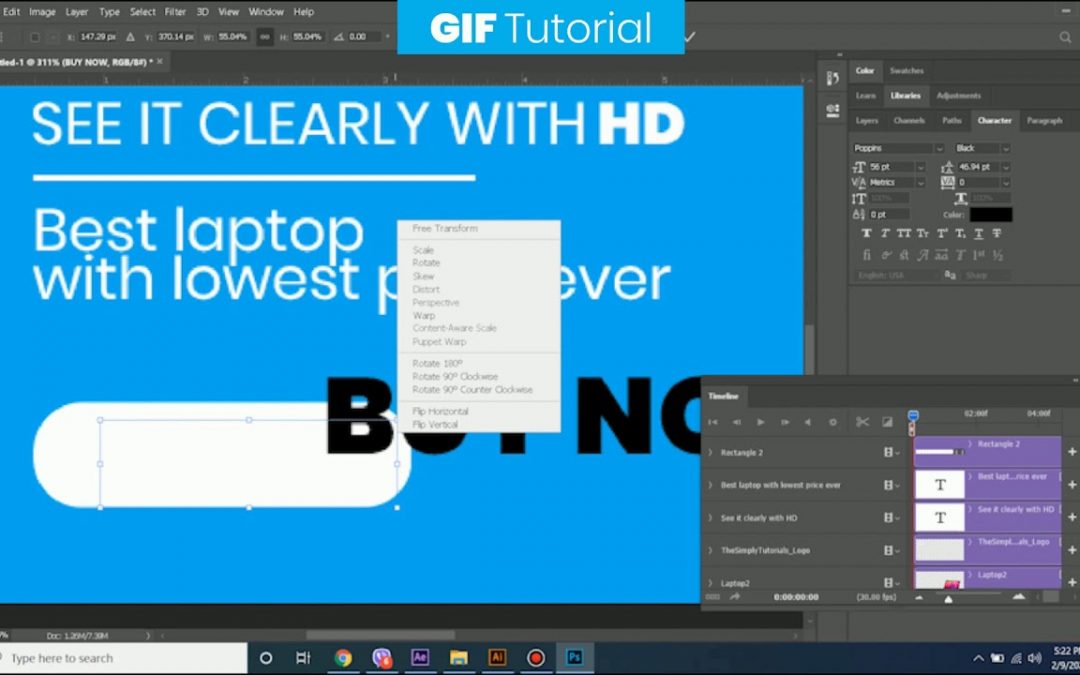Image resolution: width=1080 pixels, height=675 pixels.
Task: Click the blue timeline playhead marker
Action: point(913,415)
